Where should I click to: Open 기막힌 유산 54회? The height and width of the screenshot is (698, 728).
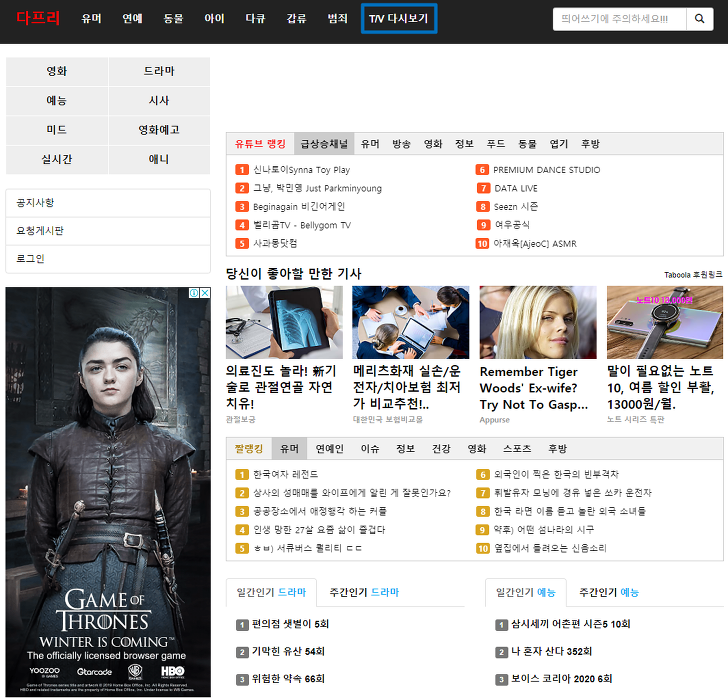click(288, 652)
